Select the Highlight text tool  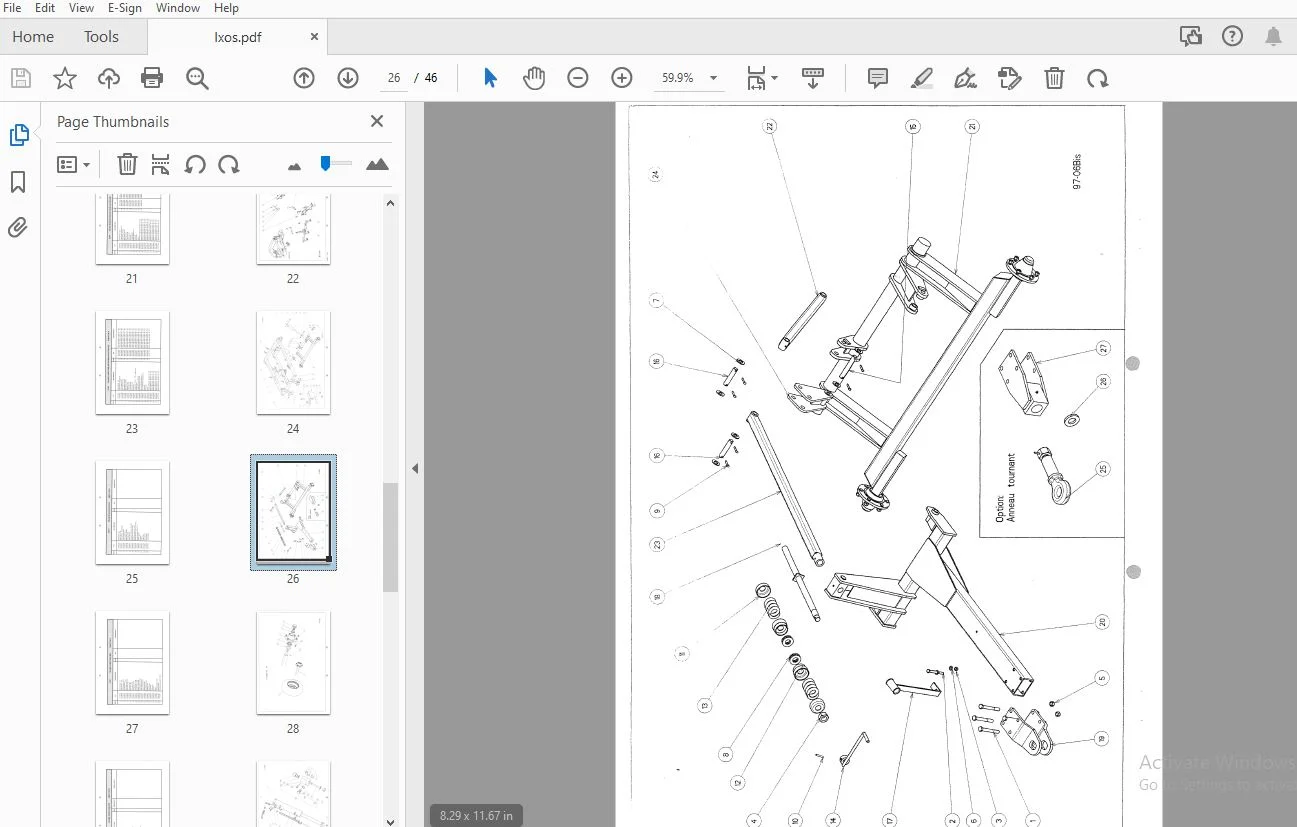(x=922, y=78)
